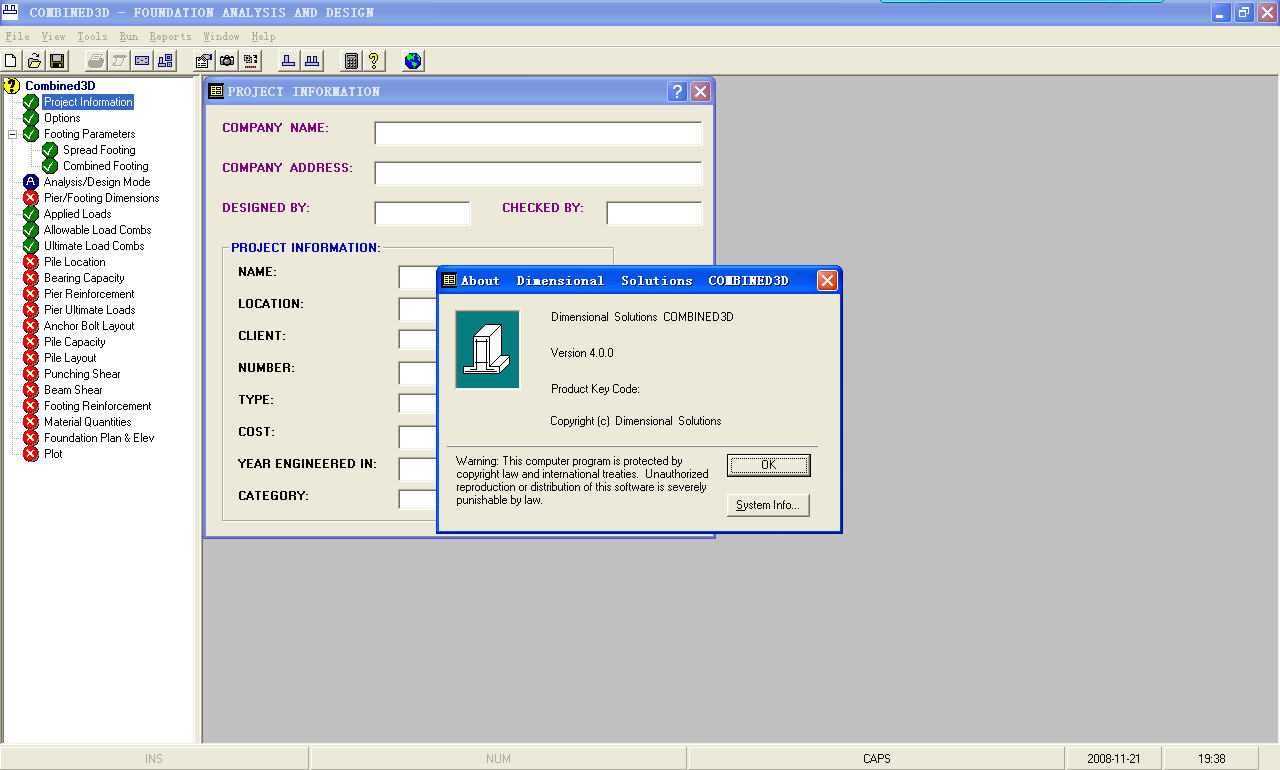Collapse the Footing Parameters tree node
The height and width of the screenshot is (770, 1280).
click(x=13, y=134)
